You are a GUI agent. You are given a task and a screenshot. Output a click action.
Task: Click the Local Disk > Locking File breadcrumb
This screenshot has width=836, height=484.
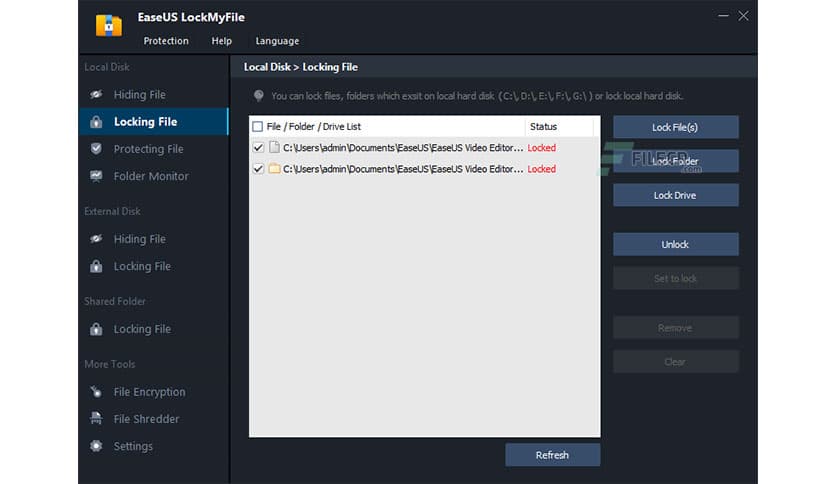(301, 67)
